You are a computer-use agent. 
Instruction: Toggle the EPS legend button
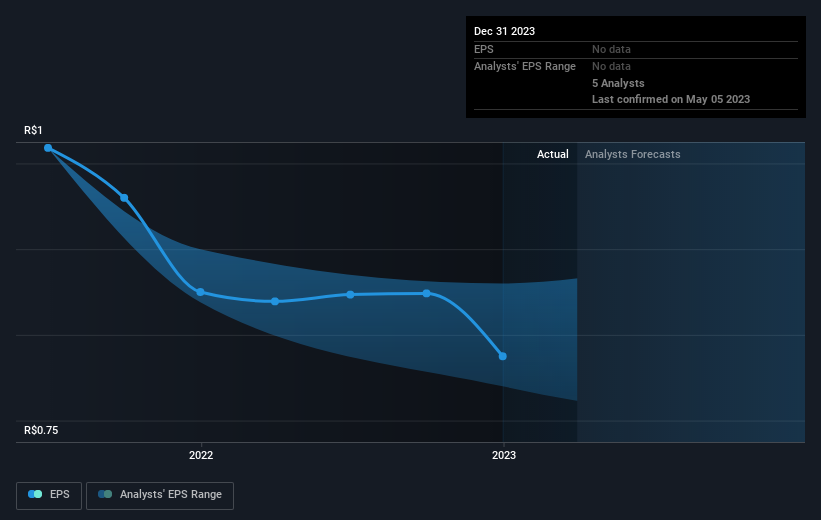tap(49, 495)
